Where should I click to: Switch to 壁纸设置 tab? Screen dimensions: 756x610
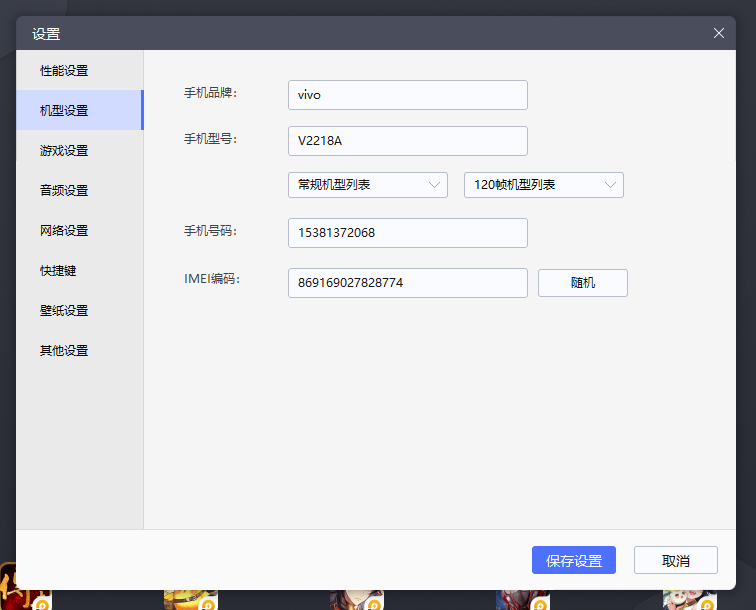pos(64,311)
